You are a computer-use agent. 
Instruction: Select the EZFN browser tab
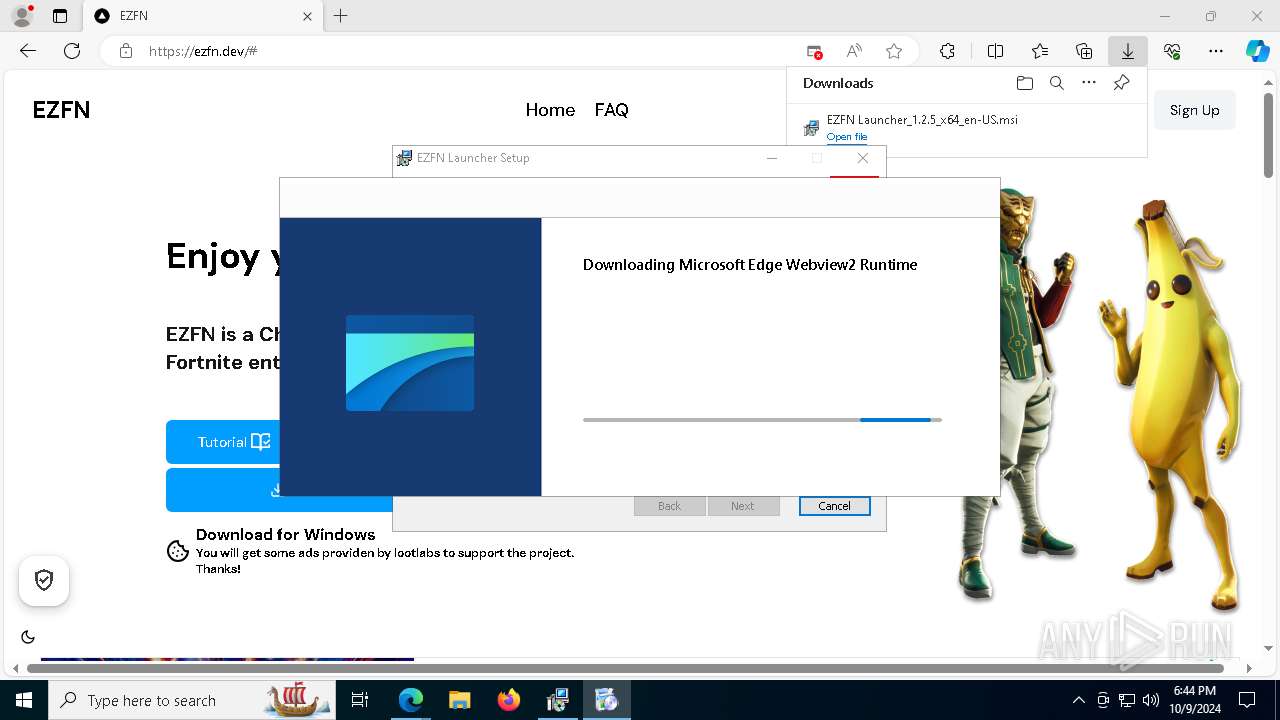[204, 16]
